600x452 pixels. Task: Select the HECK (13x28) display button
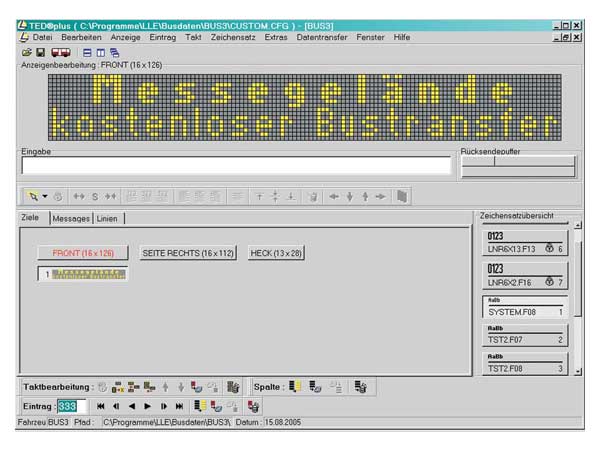click(x=276, y=253)
